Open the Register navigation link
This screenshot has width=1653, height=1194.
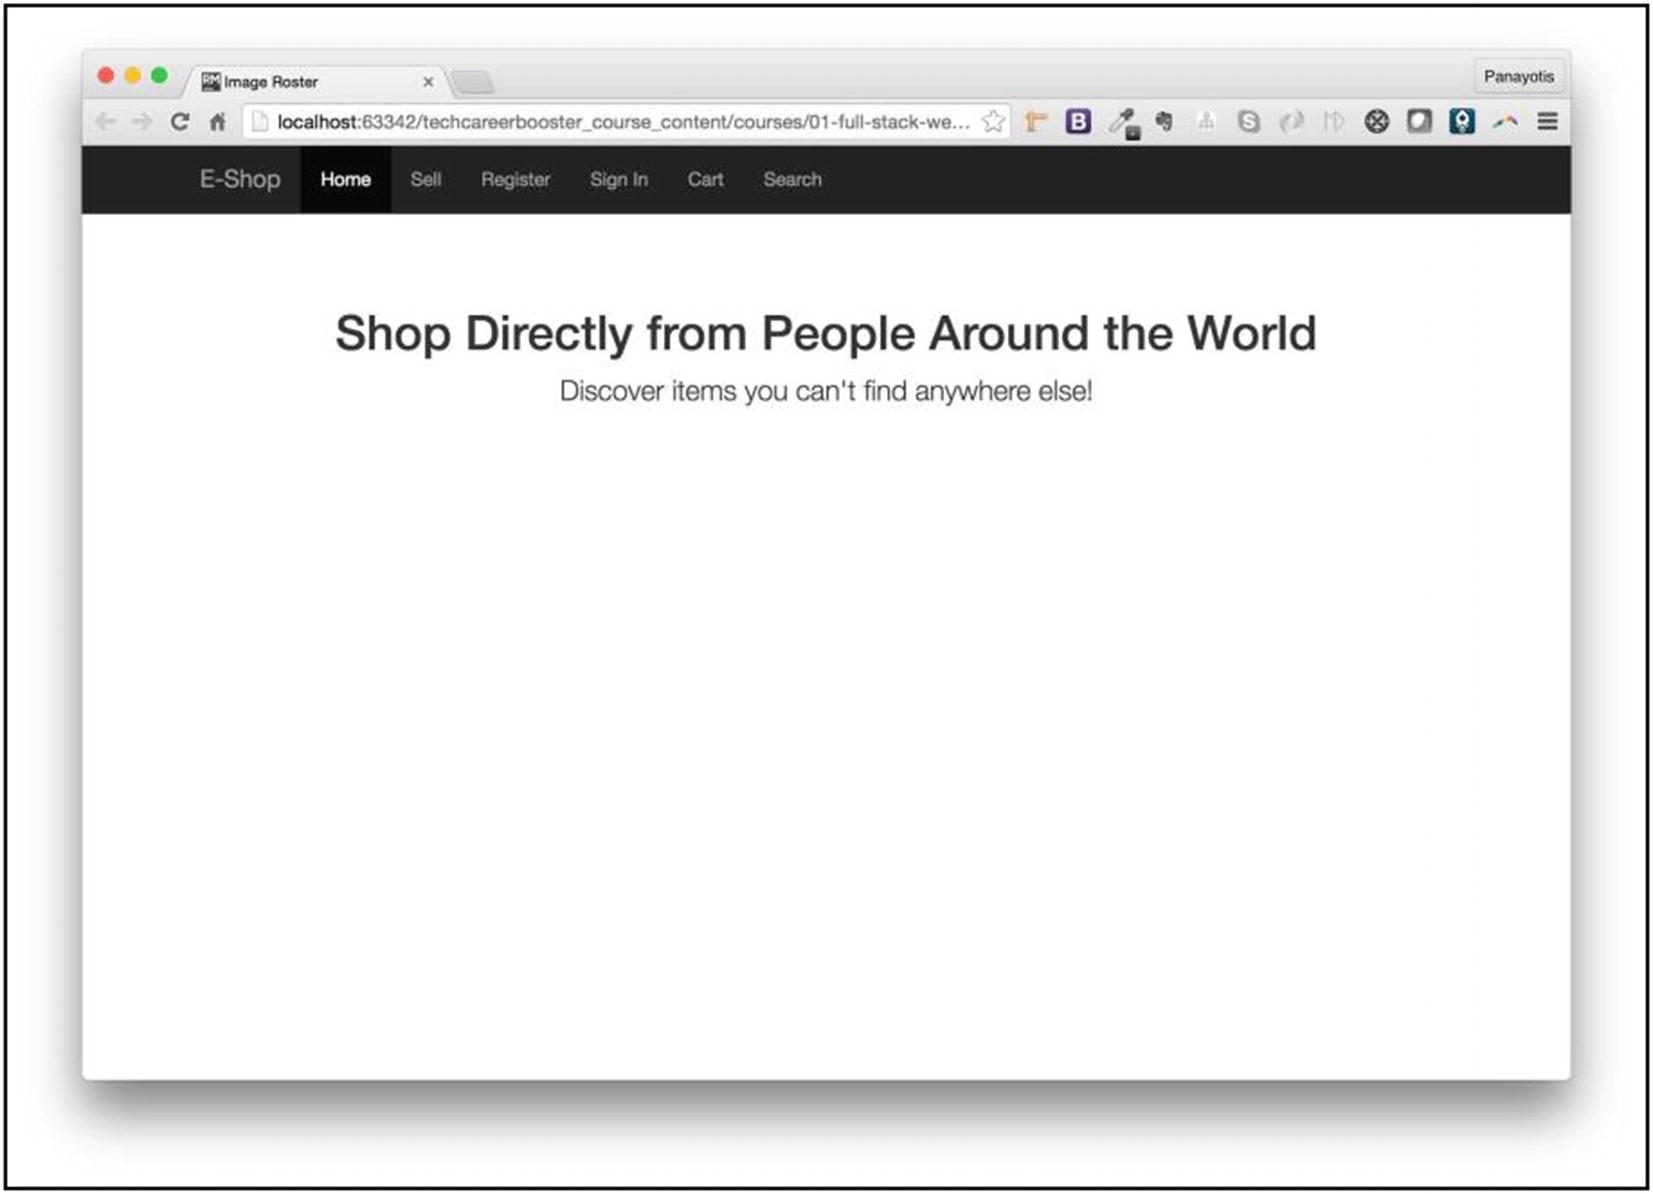pyautogui.click(x=515, y=180)
